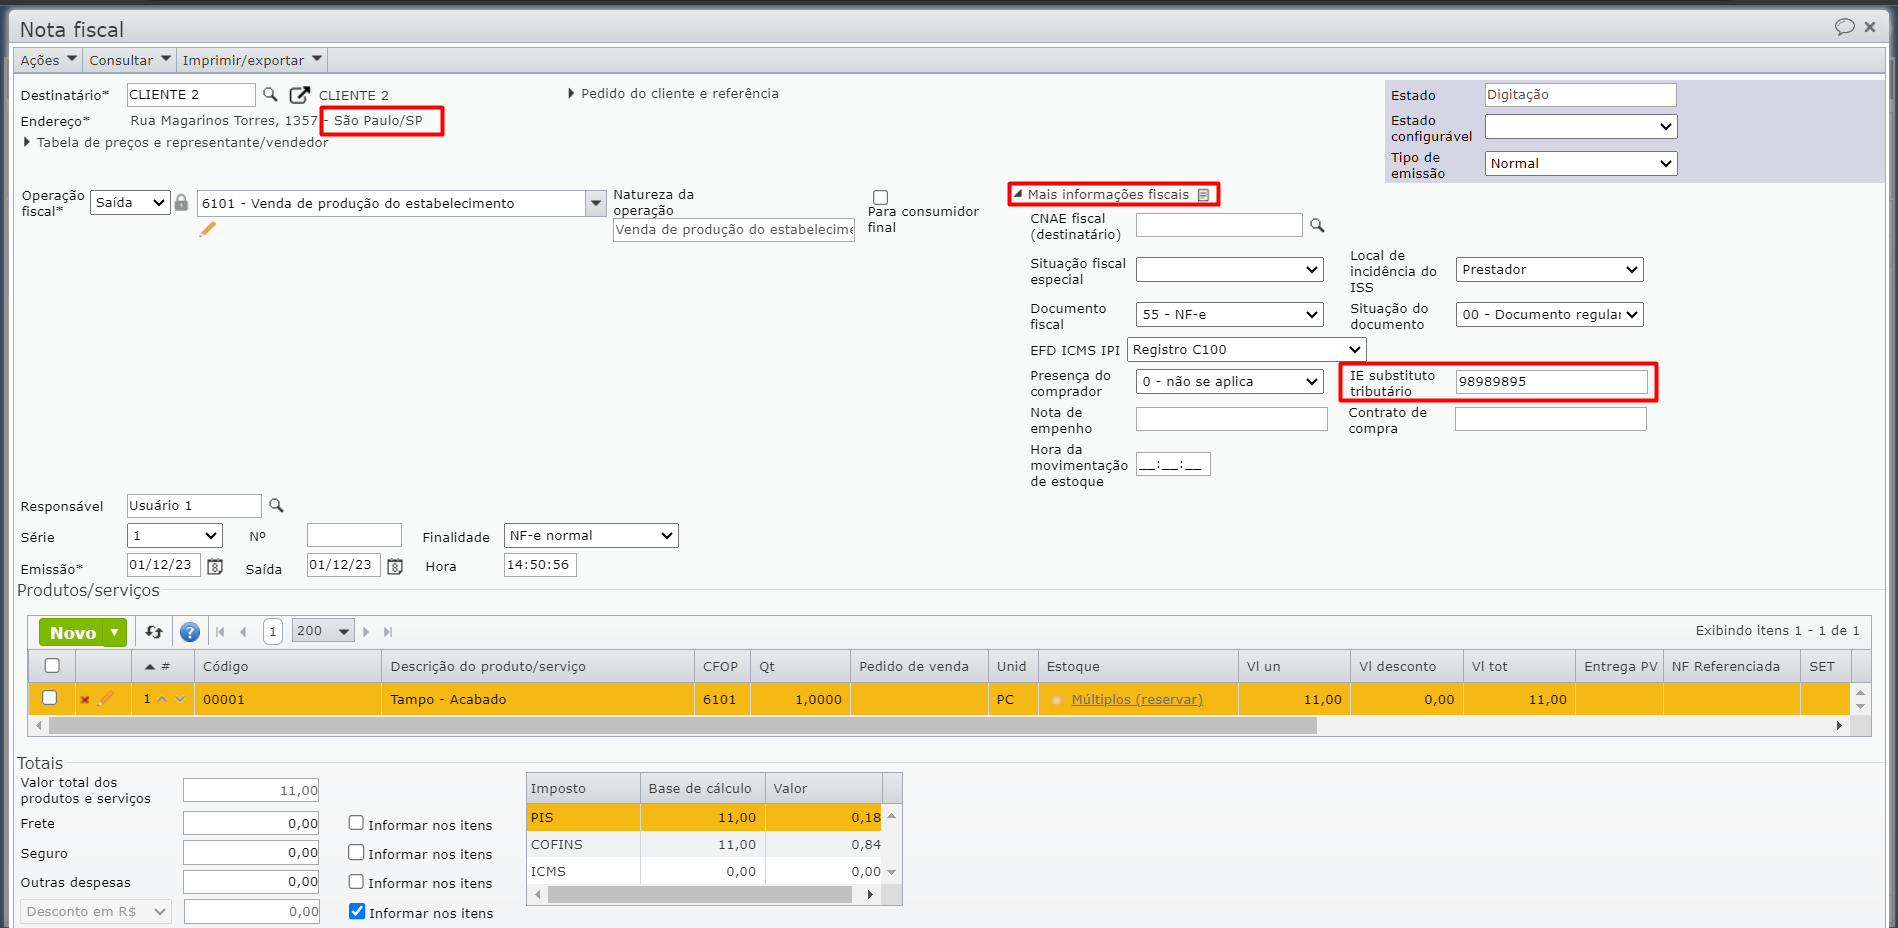Focus the Frete value field
The height and width of the screenshot is (928, 1898).
[x=251, y=824]
